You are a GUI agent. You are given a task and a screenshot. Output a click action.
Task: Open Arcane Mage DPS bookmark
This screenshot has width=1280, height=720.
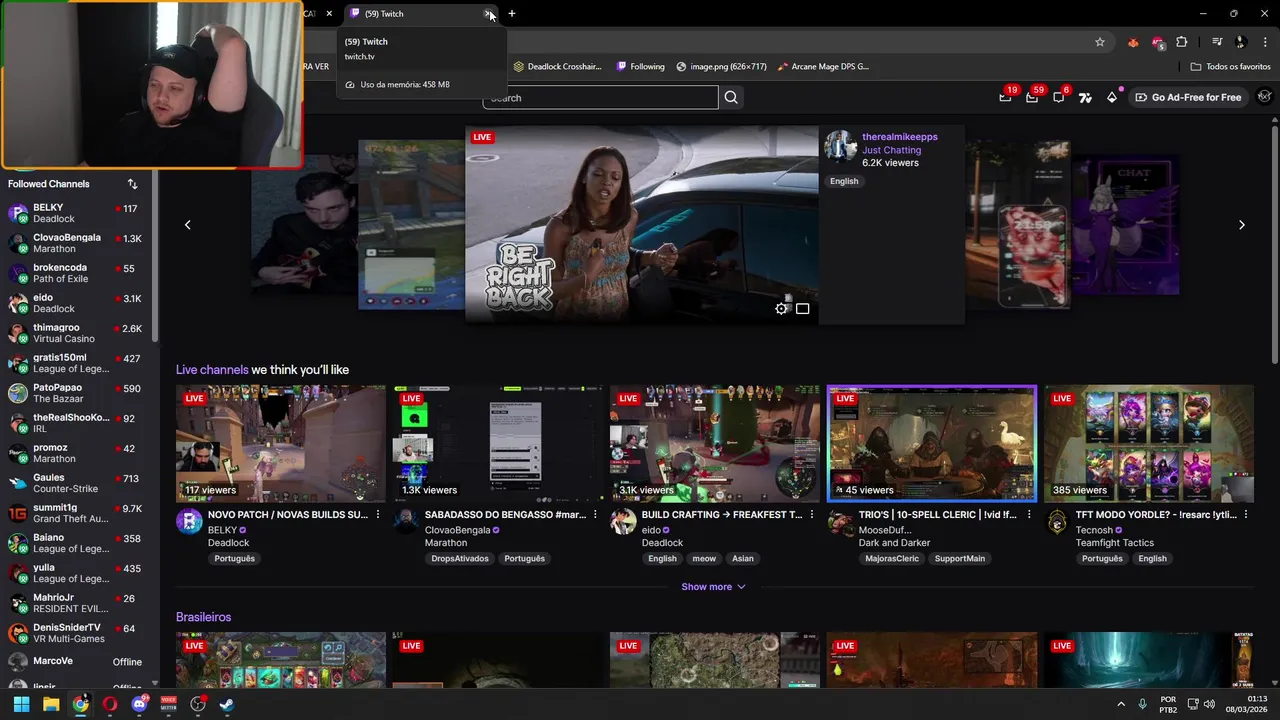pos(822,67)
